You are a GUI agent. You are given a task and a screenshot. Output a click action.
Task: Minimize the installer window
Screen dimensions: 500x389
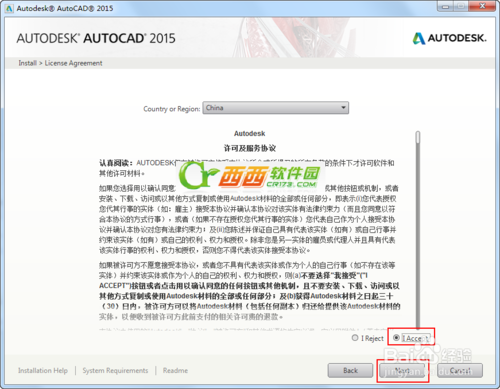[446, 6]
